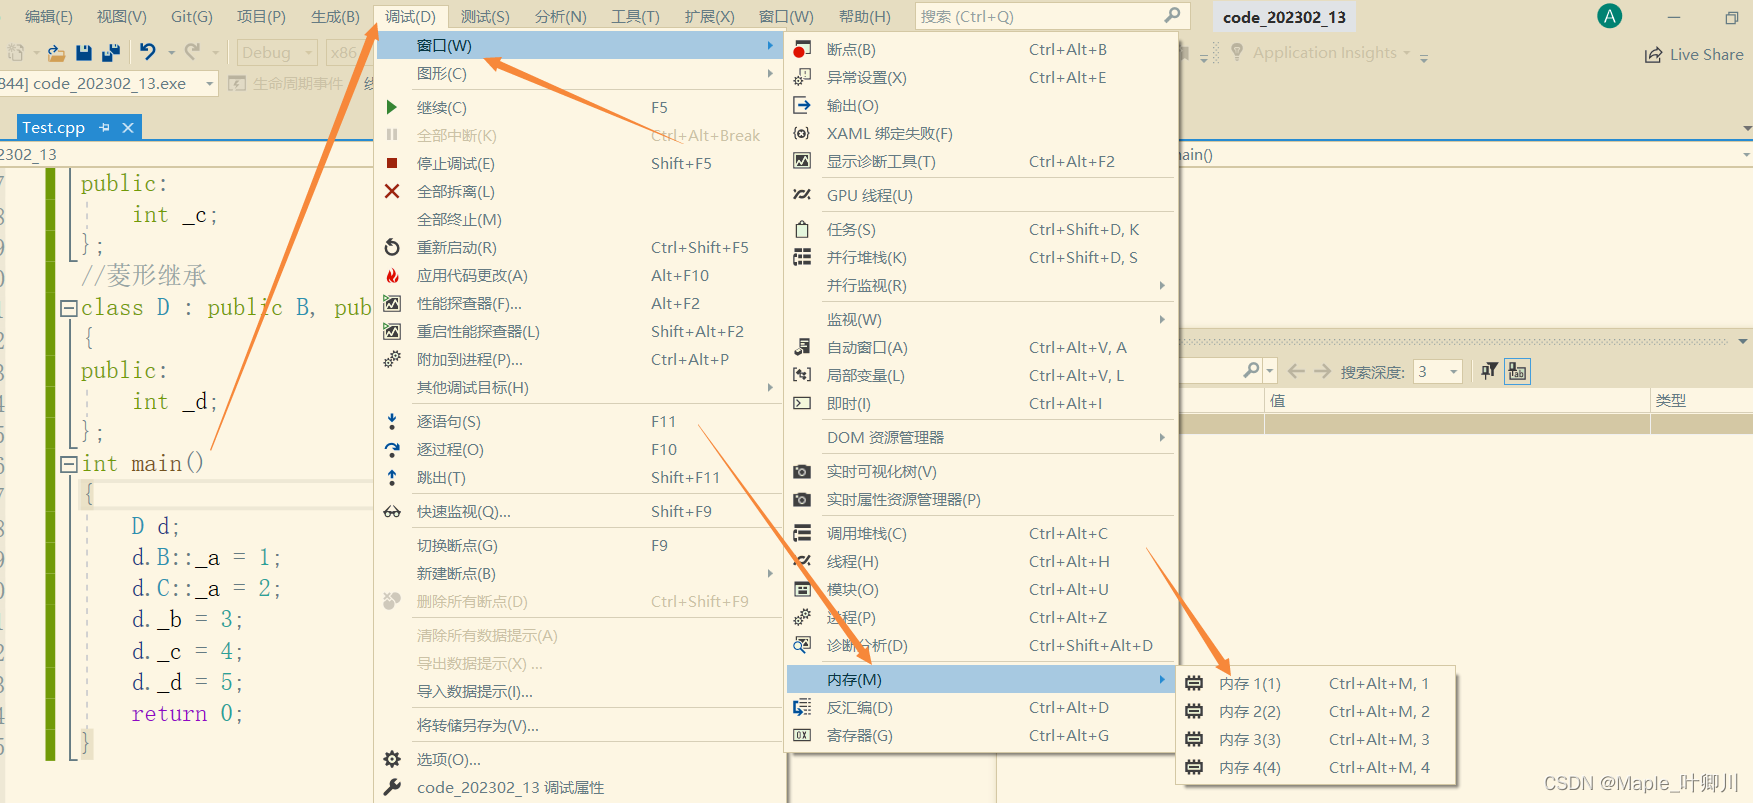Viewport: 1753px width, 803px height.
Task: Click the Value (值) column header
Action: click(x=1457, y=400)
